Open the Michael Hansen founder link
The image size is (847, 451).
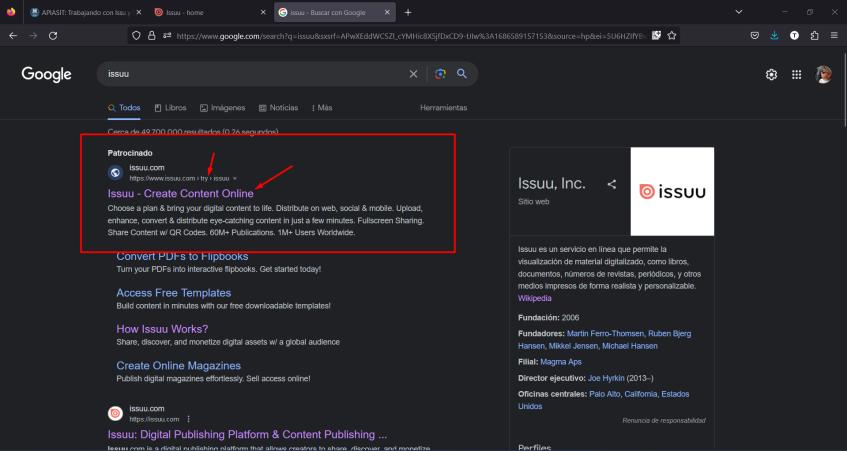629,346
